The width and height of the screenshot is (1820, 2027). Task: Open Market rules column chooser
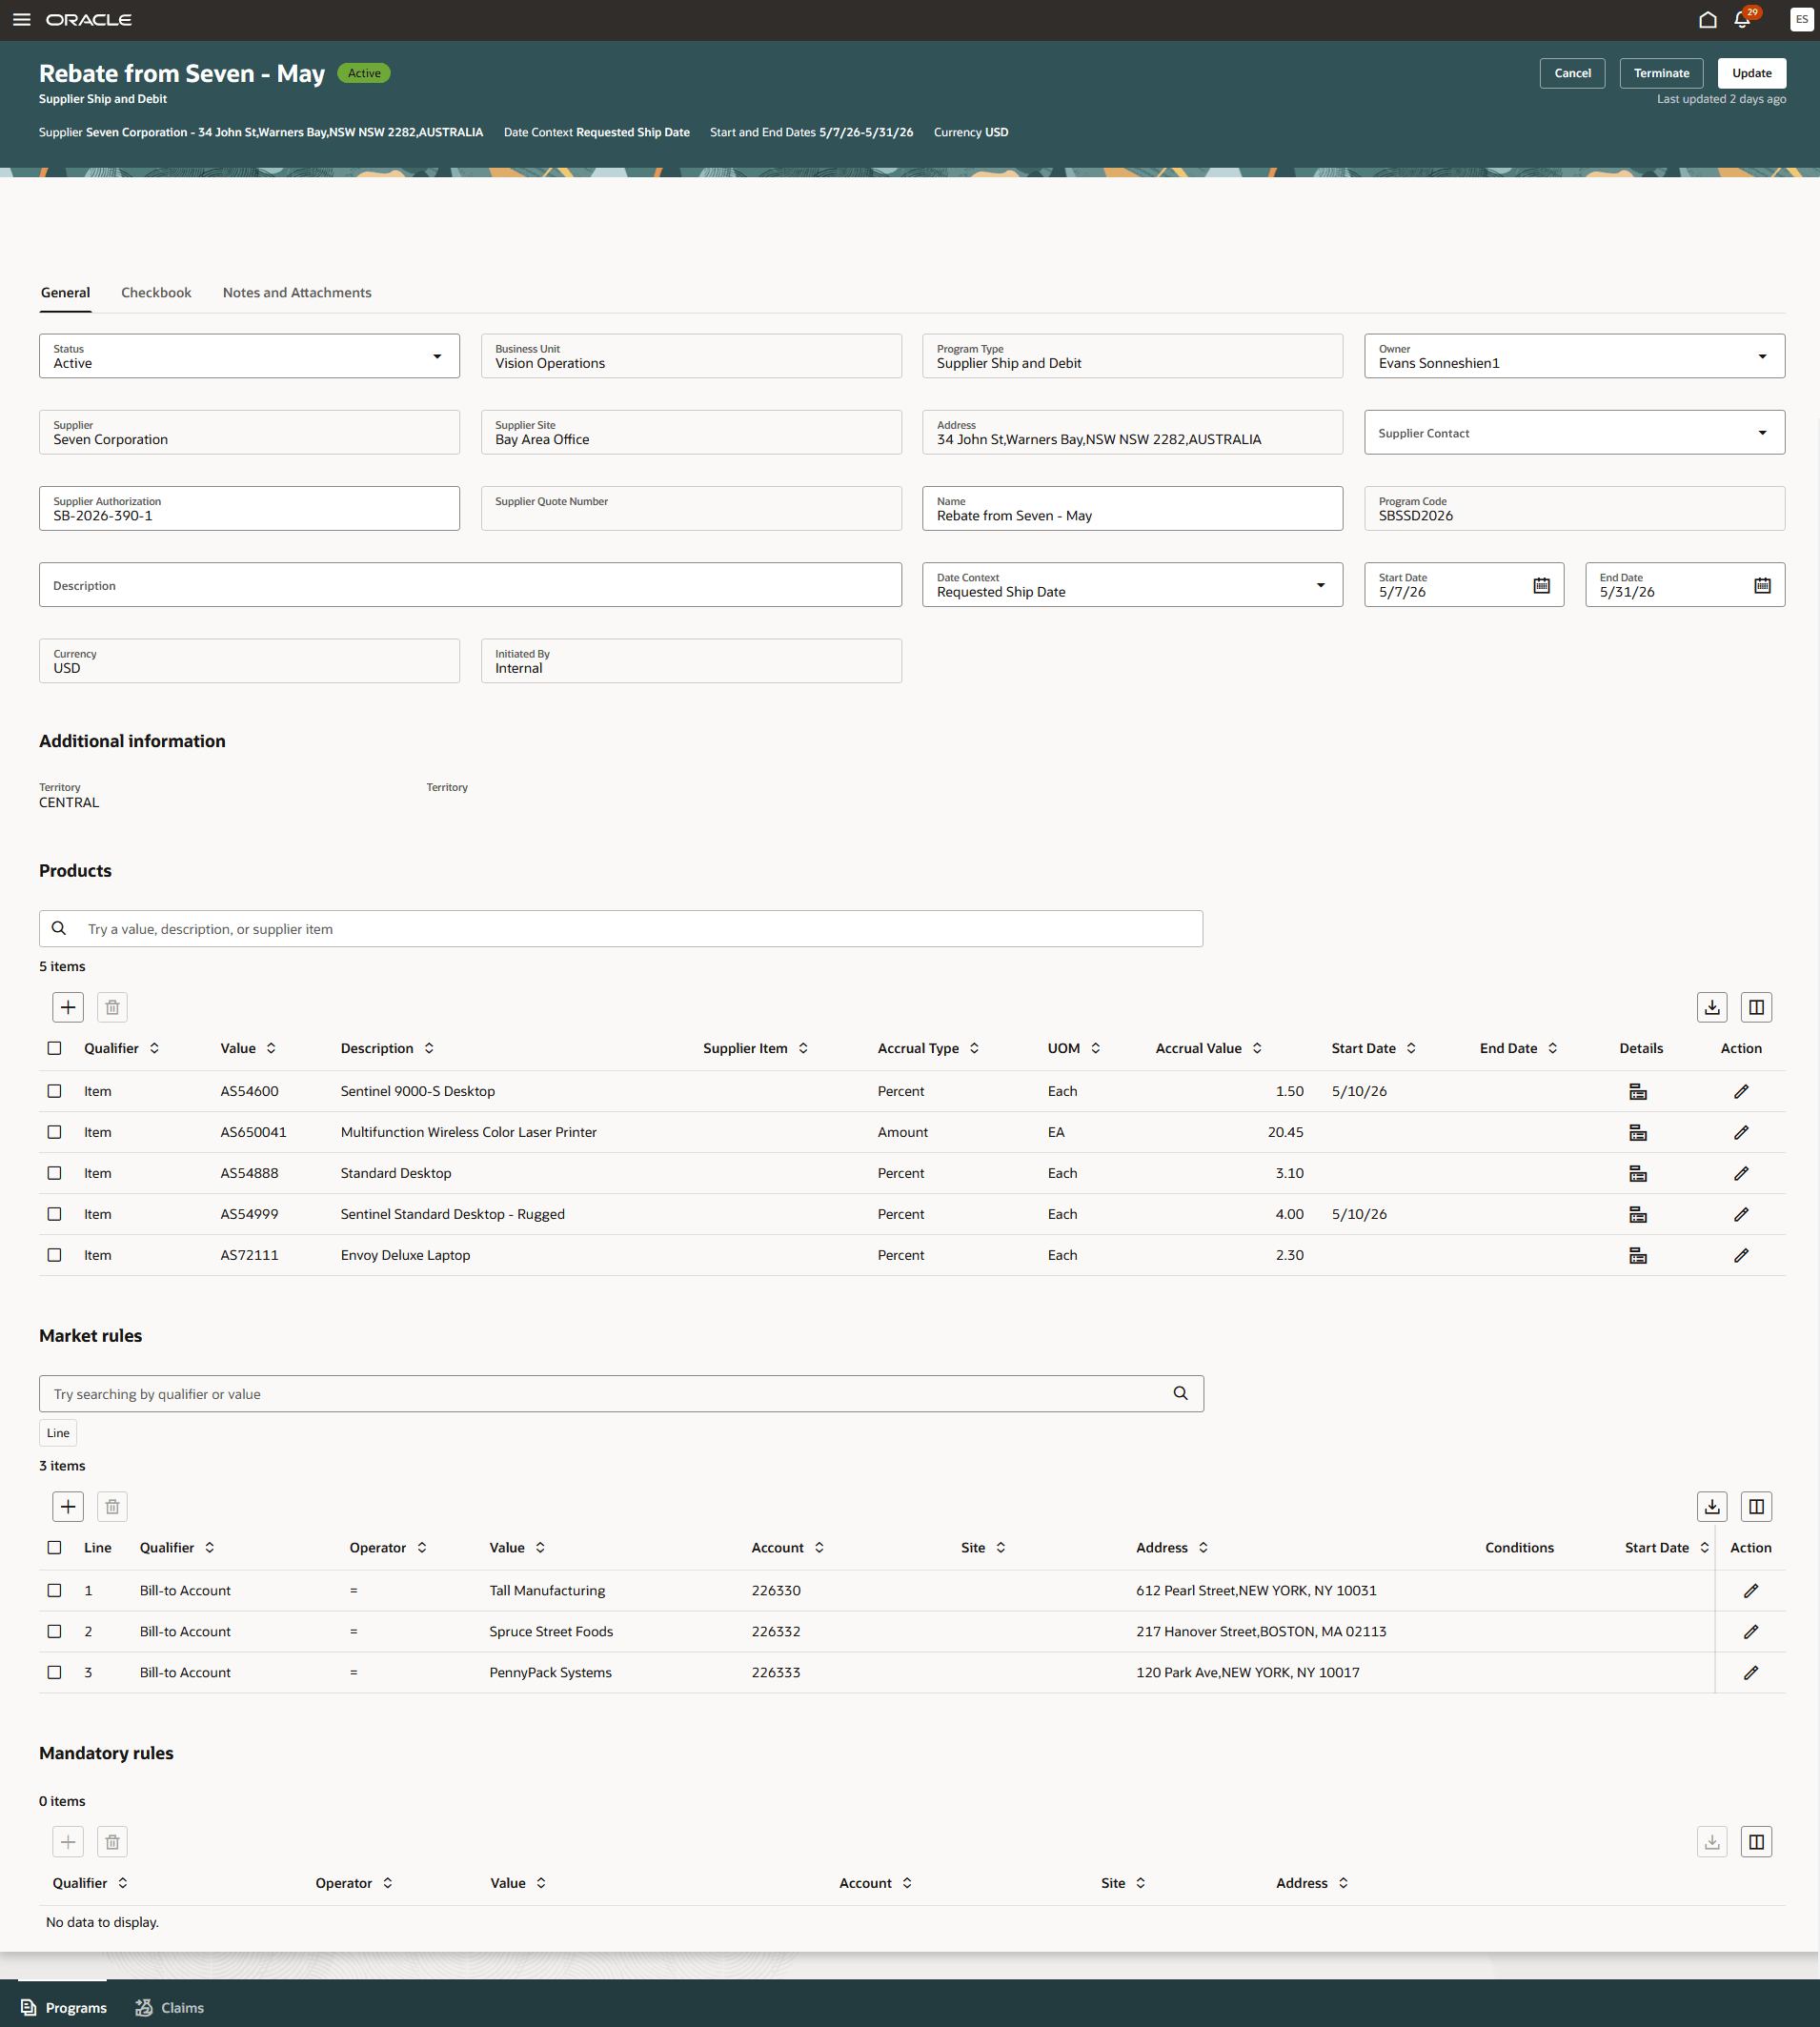pos(1756,1507)
